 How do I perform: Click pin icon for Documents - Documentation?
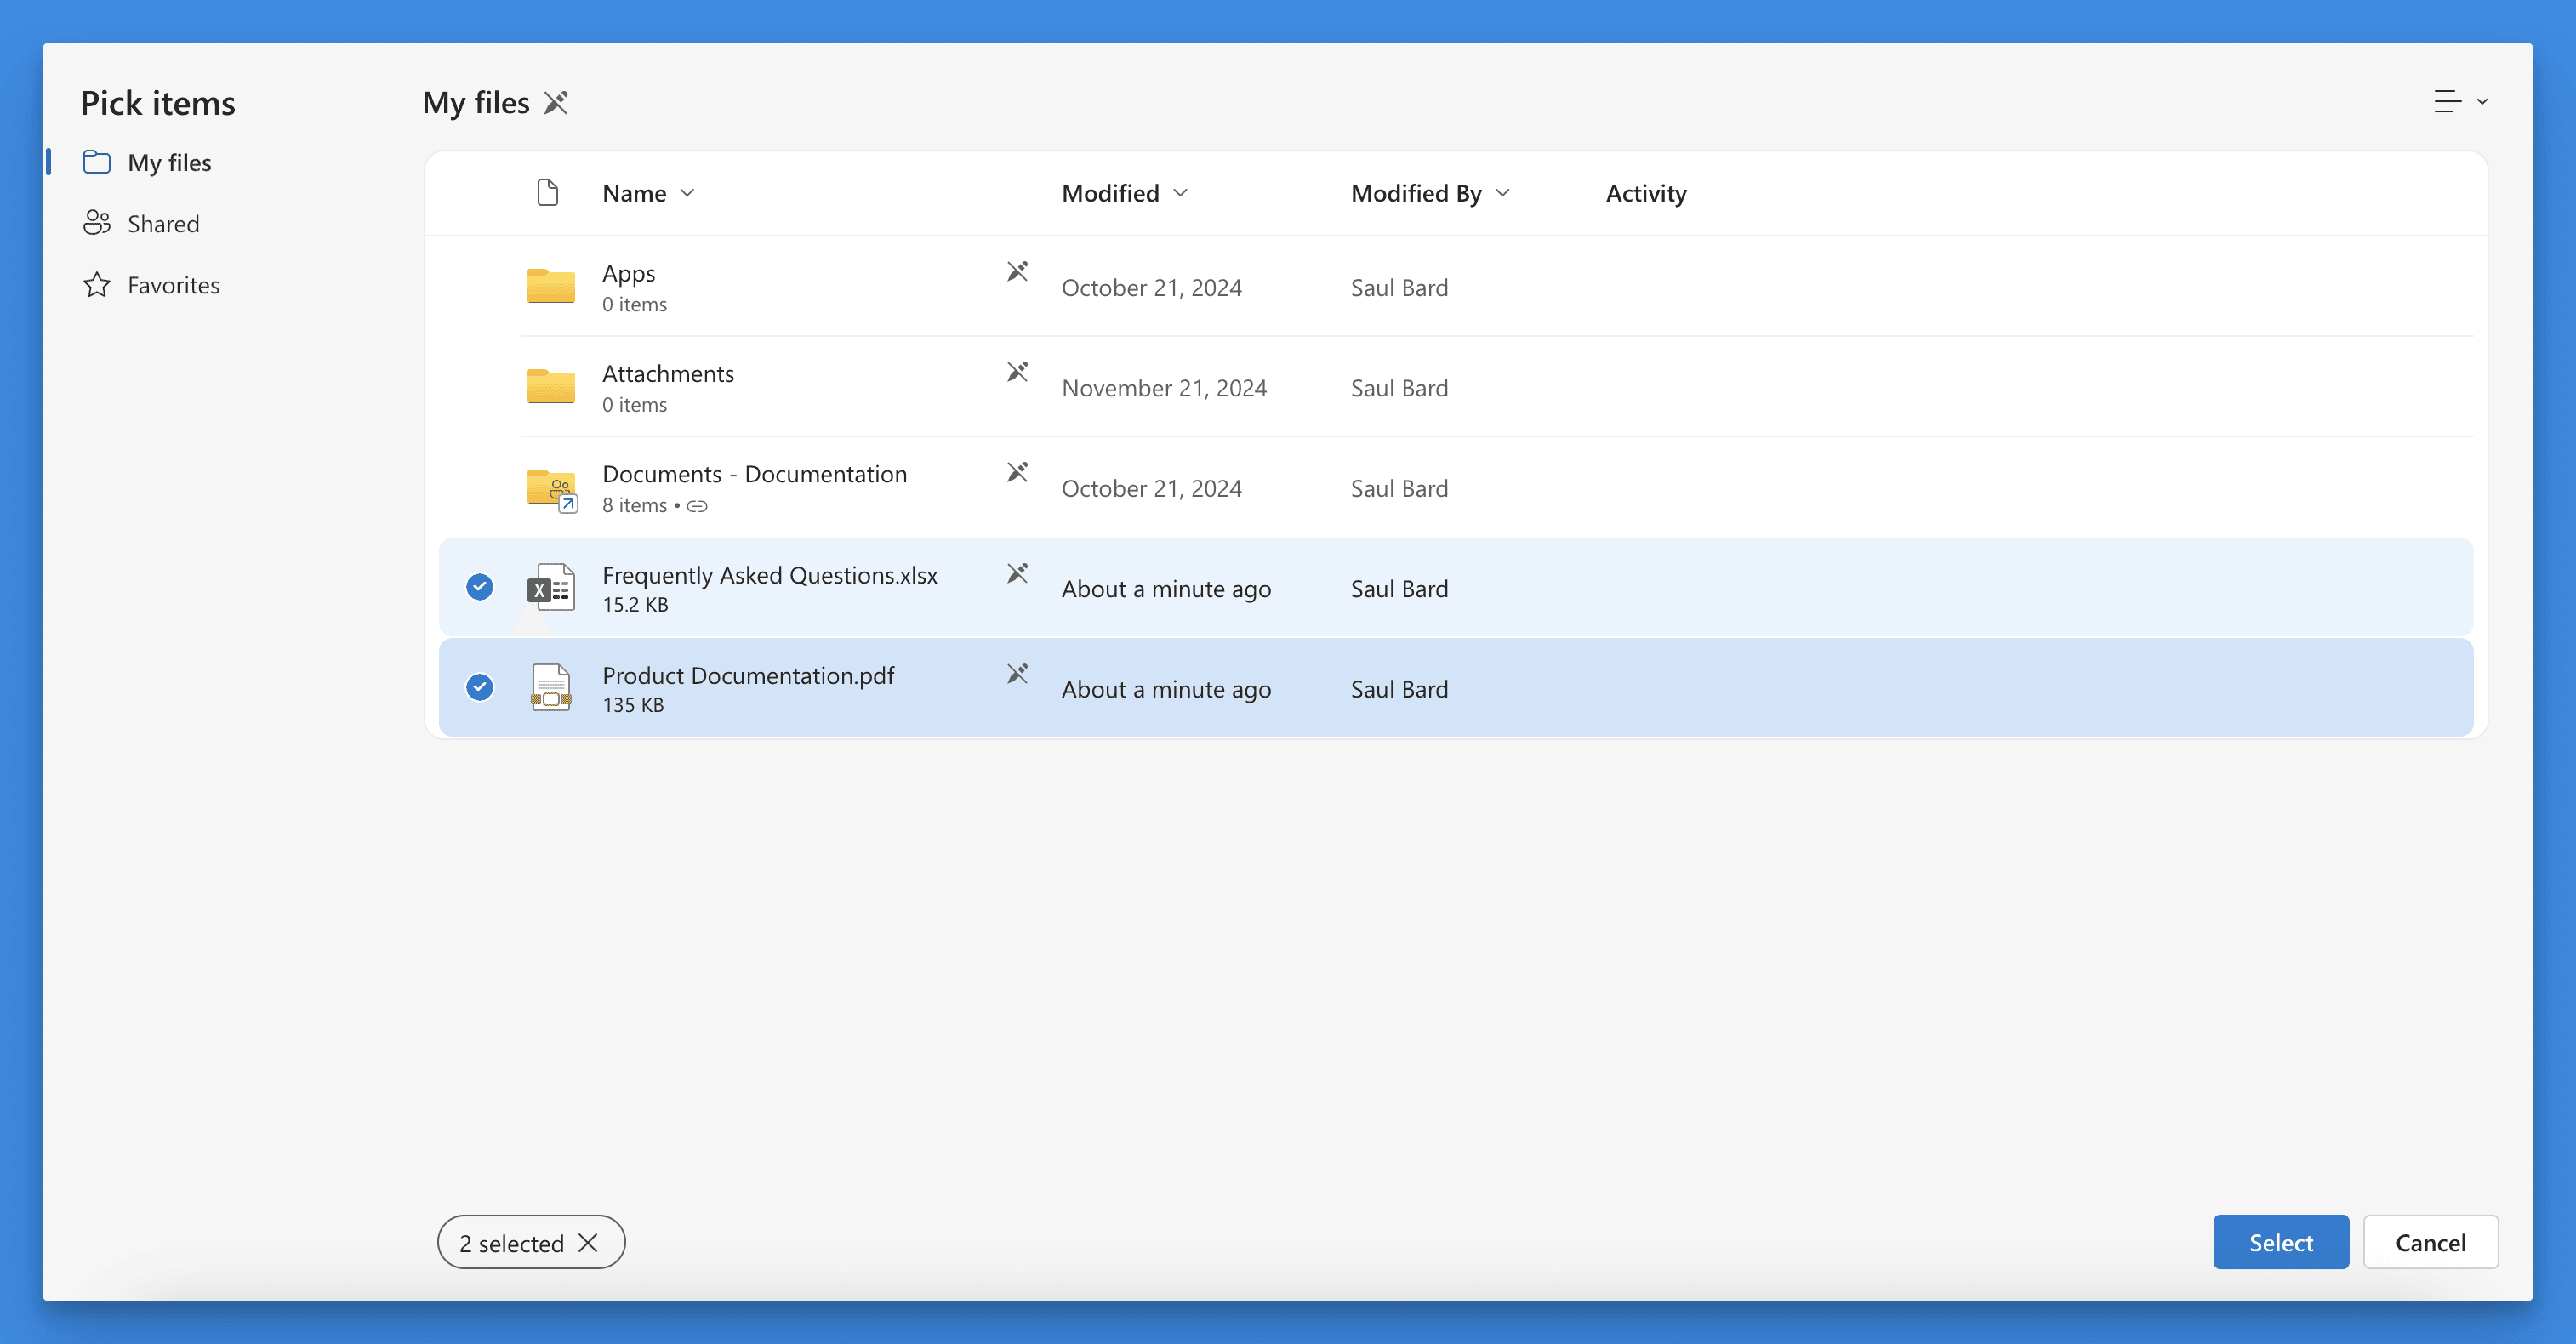click(1017, 472)
